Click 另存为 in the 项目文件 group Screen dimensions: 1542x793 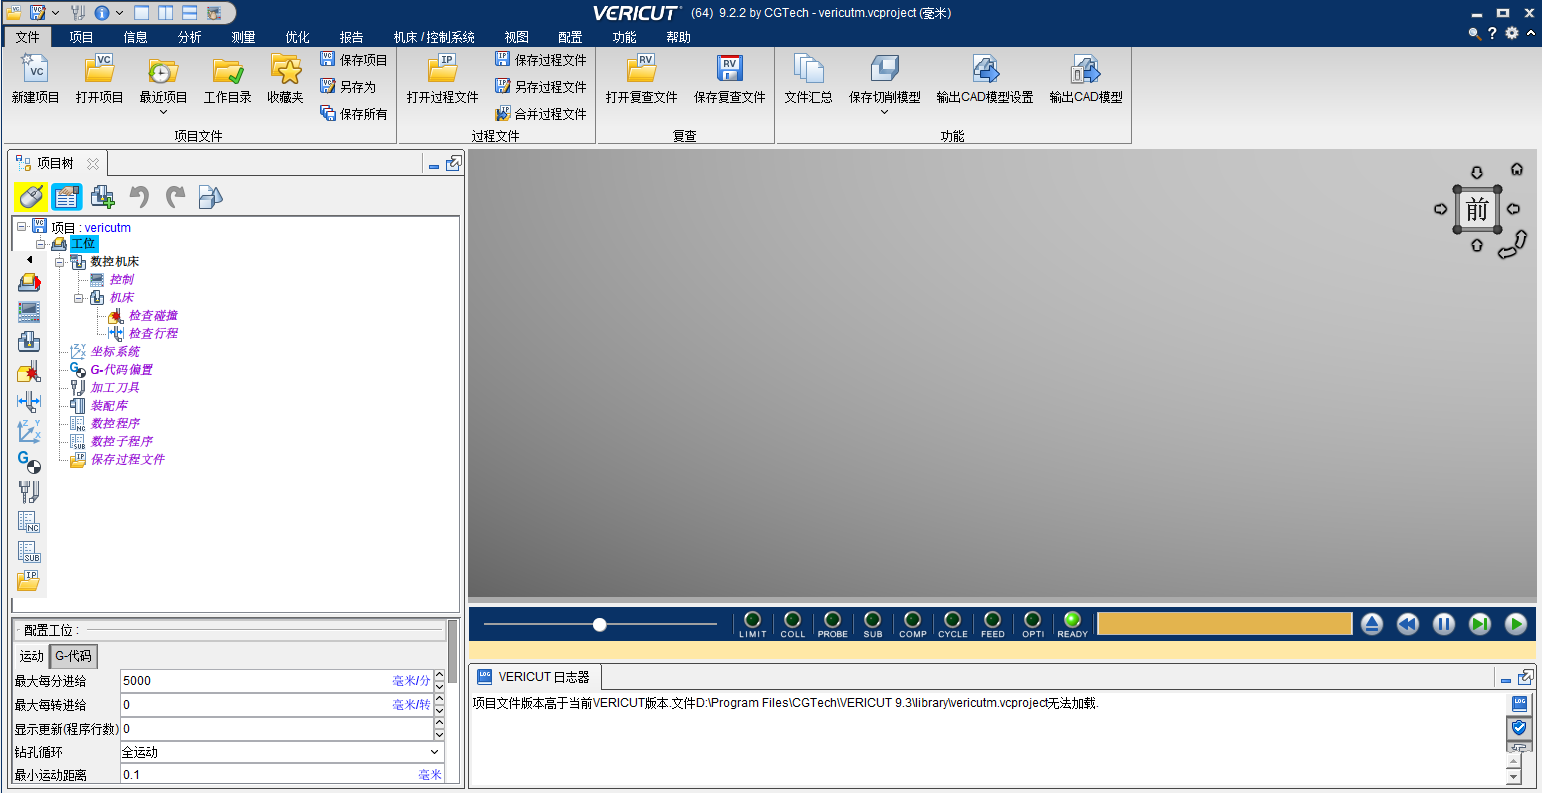[x=347, y=87]
